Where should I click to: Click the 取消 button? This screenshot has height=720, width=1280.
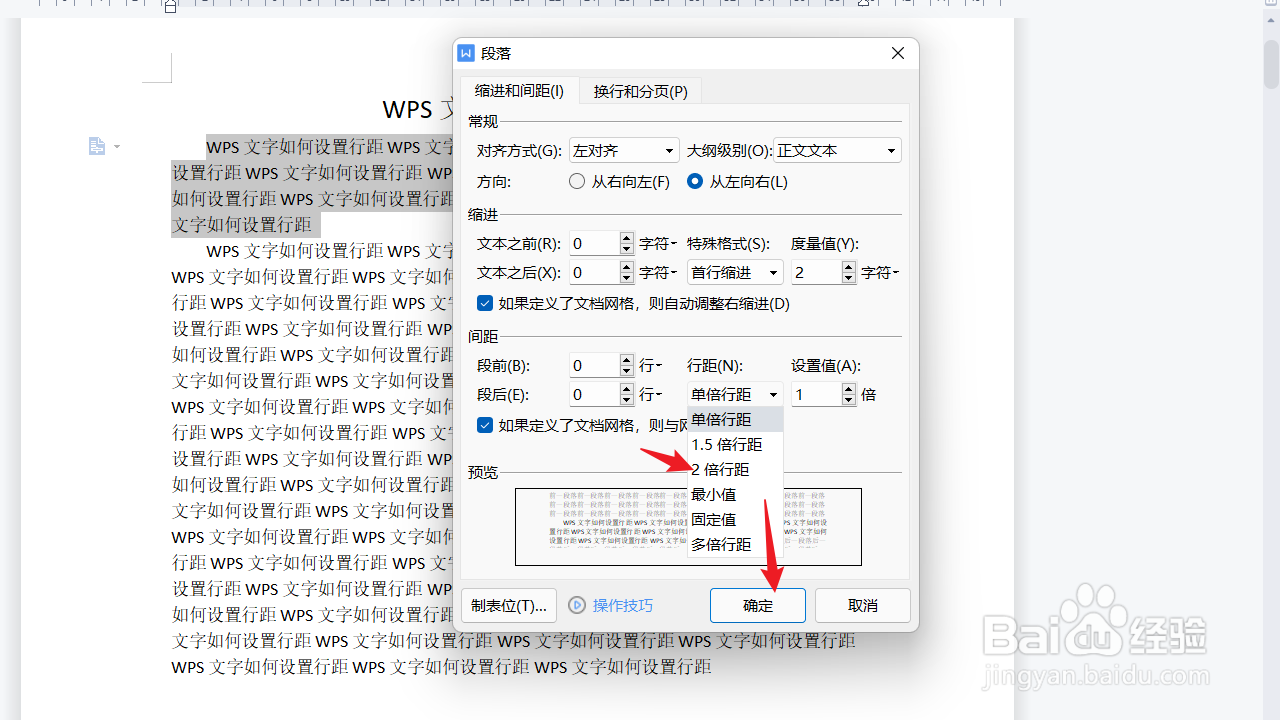(x=863, y=605)
